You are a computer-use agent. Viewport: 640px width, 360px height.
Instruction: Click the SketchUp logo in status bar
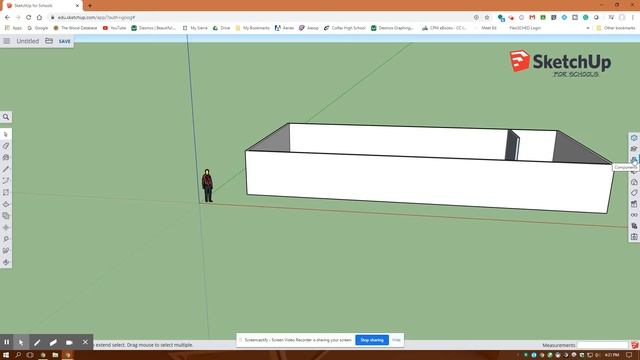click(x=635, y=345)
